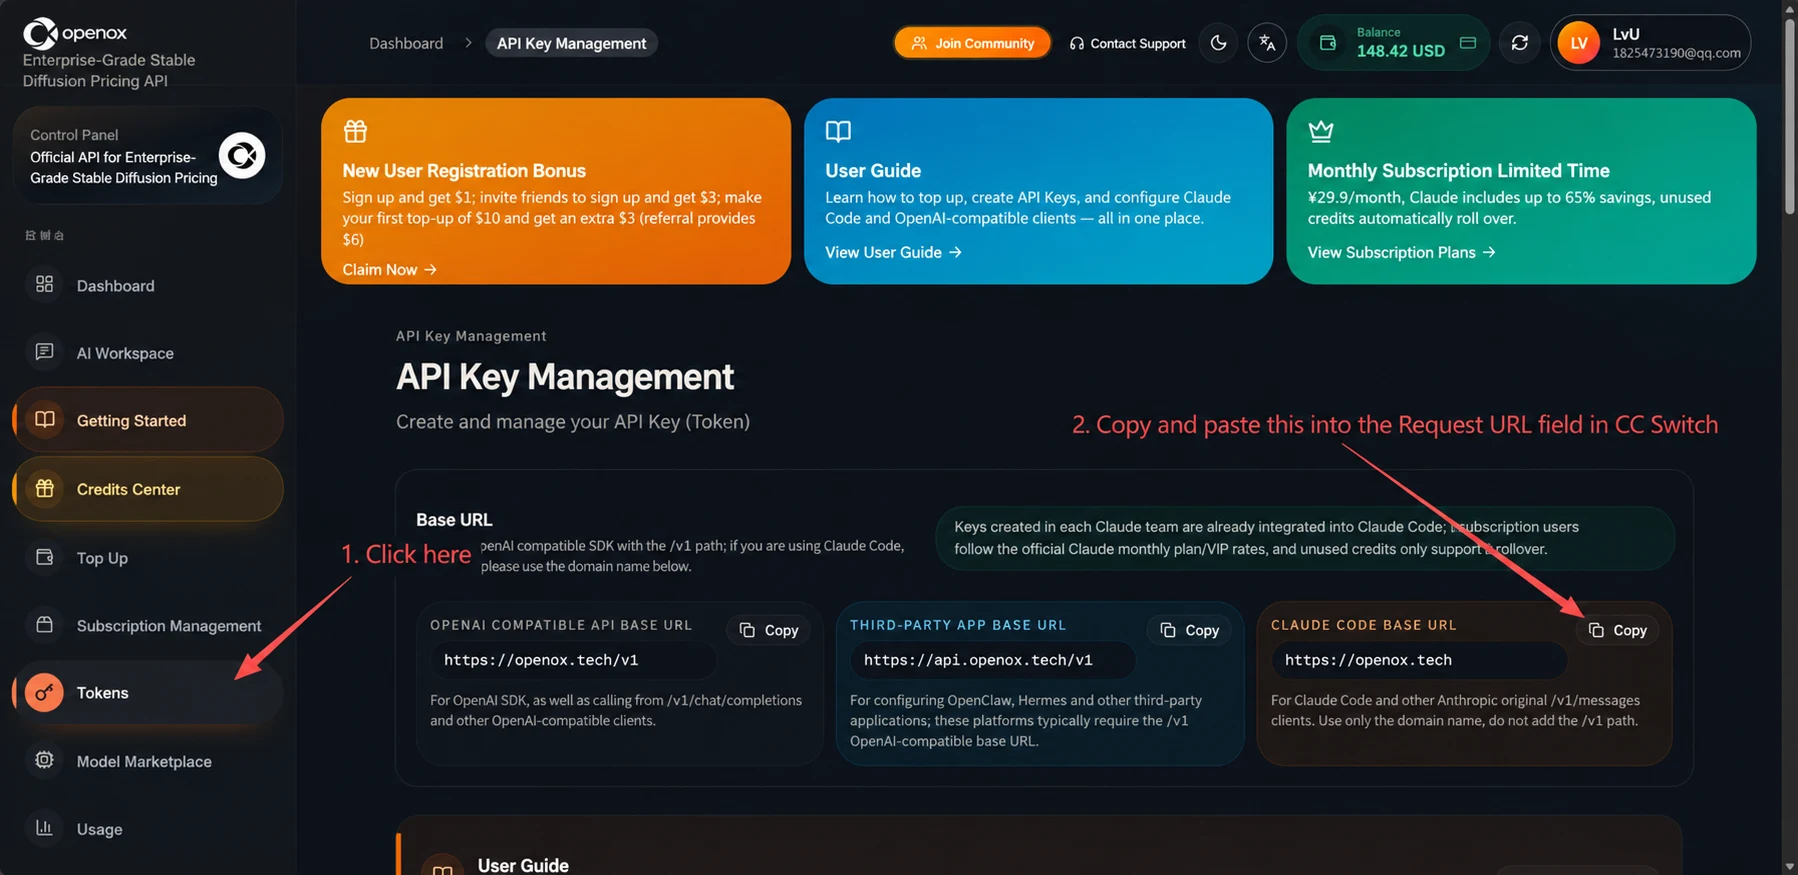Open the language translation icon
This screenshot has width=1798, height=875.
[1267, 43]
